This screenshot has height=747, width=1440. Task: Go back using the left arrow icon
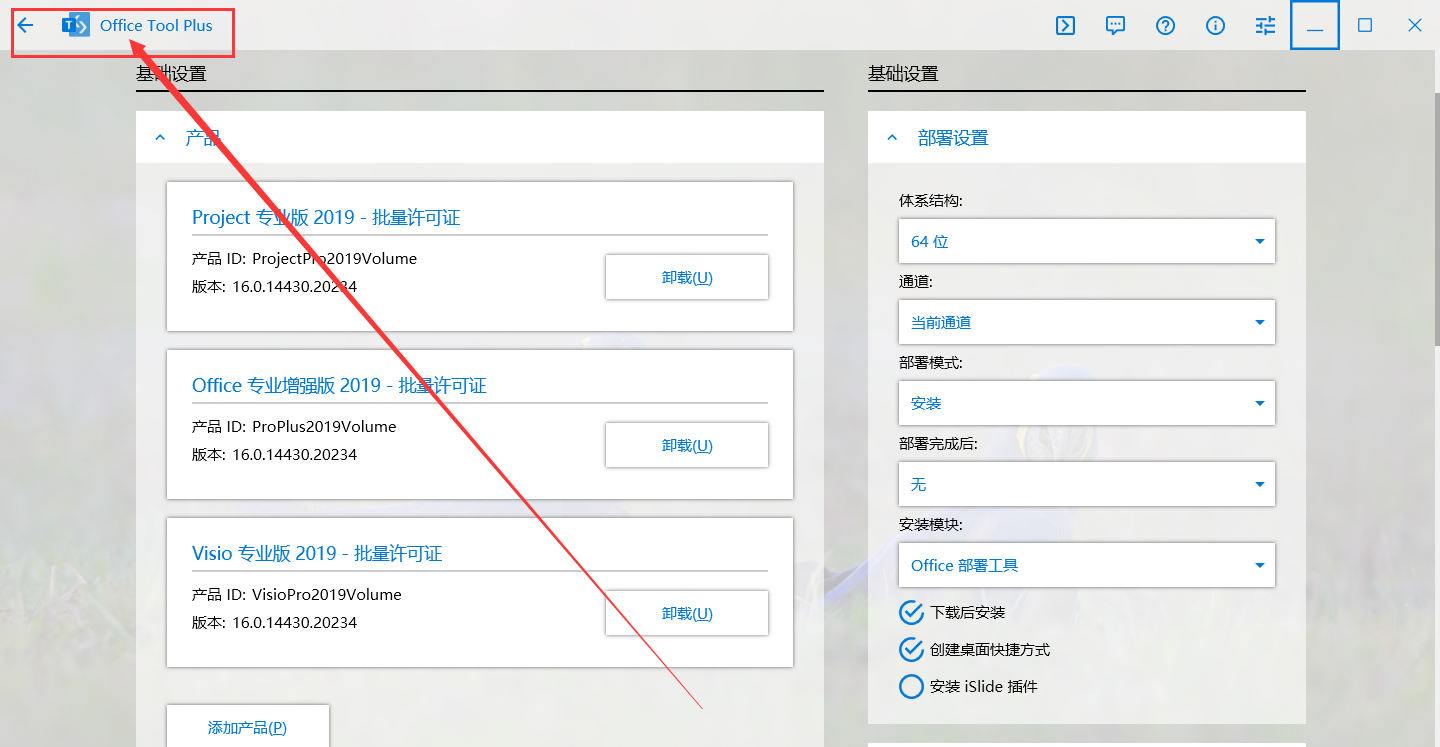pyautogui.click(x=26, y=26)
